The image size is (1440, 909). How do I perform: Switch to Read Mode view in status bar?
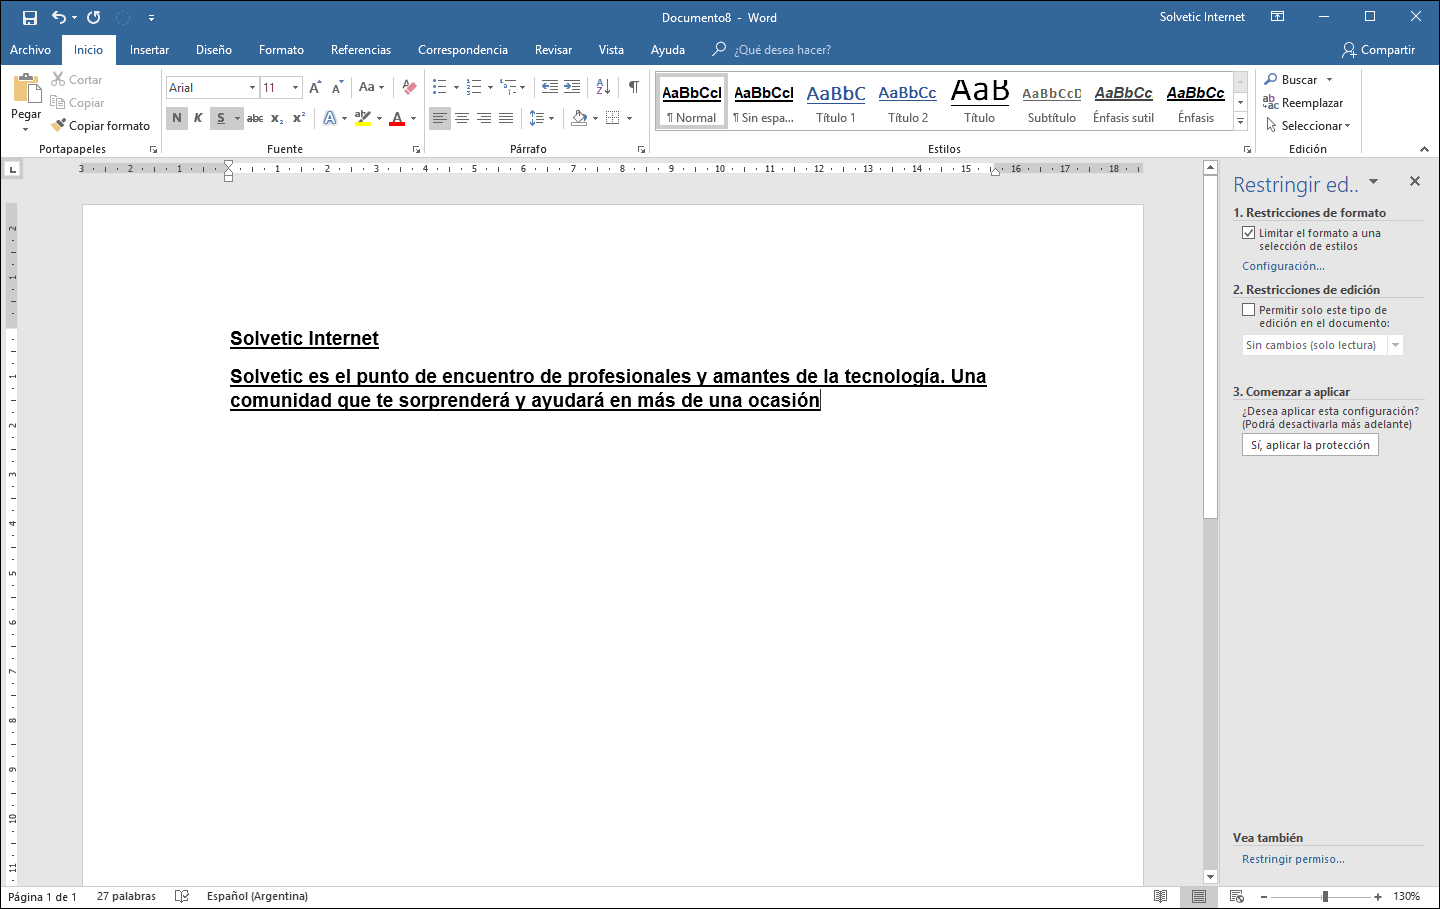tap(1160, 897)
